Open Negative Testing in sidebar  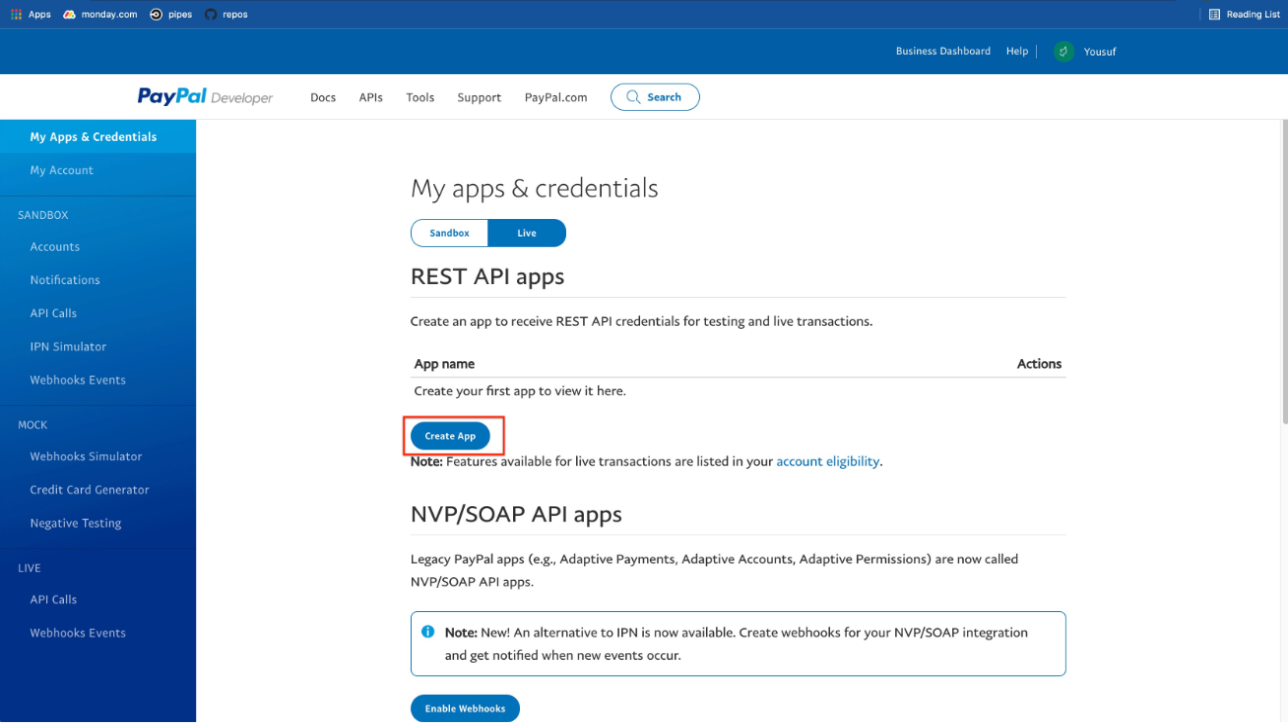coord(76,523)
